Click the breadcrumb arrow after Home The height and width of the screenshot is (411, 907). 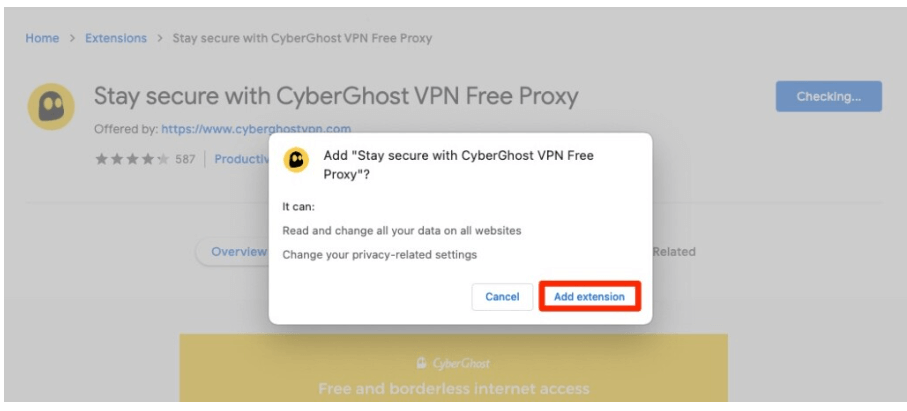[72, 39]
